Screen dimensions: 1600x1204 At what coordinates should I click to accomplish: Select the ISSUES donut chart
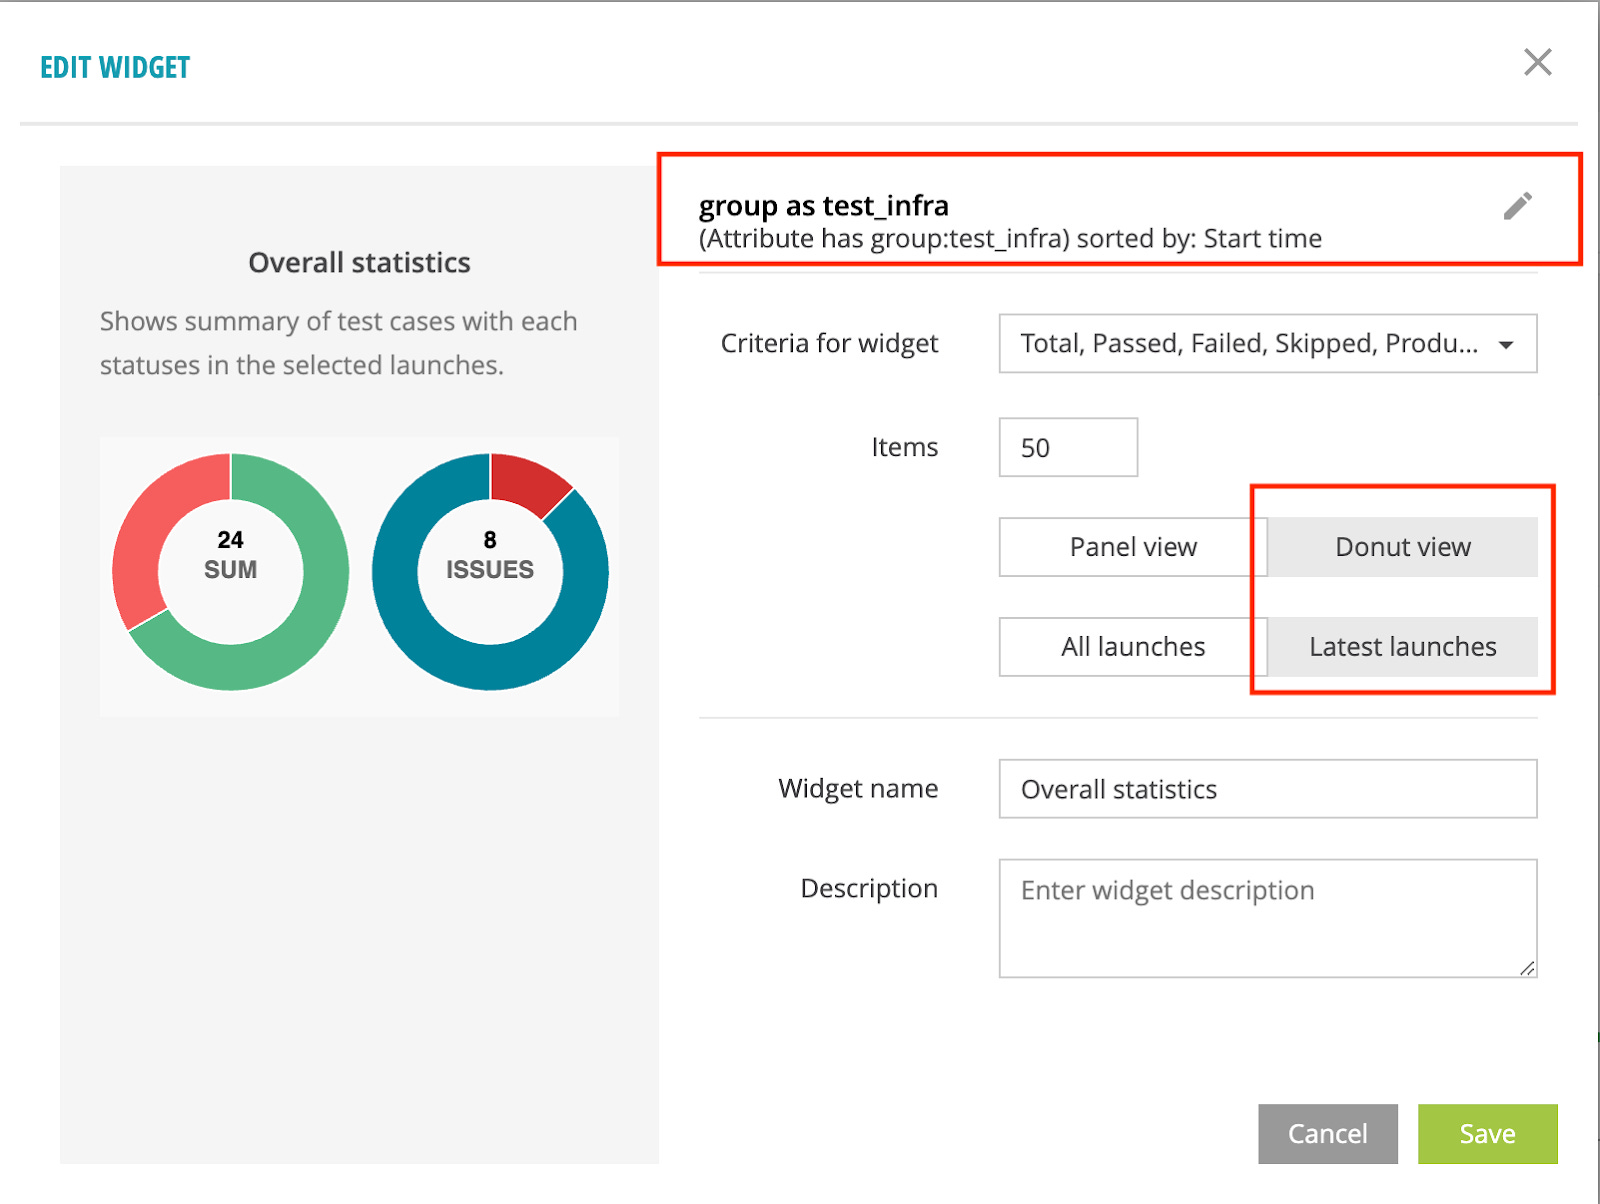(x=490, y=570)
